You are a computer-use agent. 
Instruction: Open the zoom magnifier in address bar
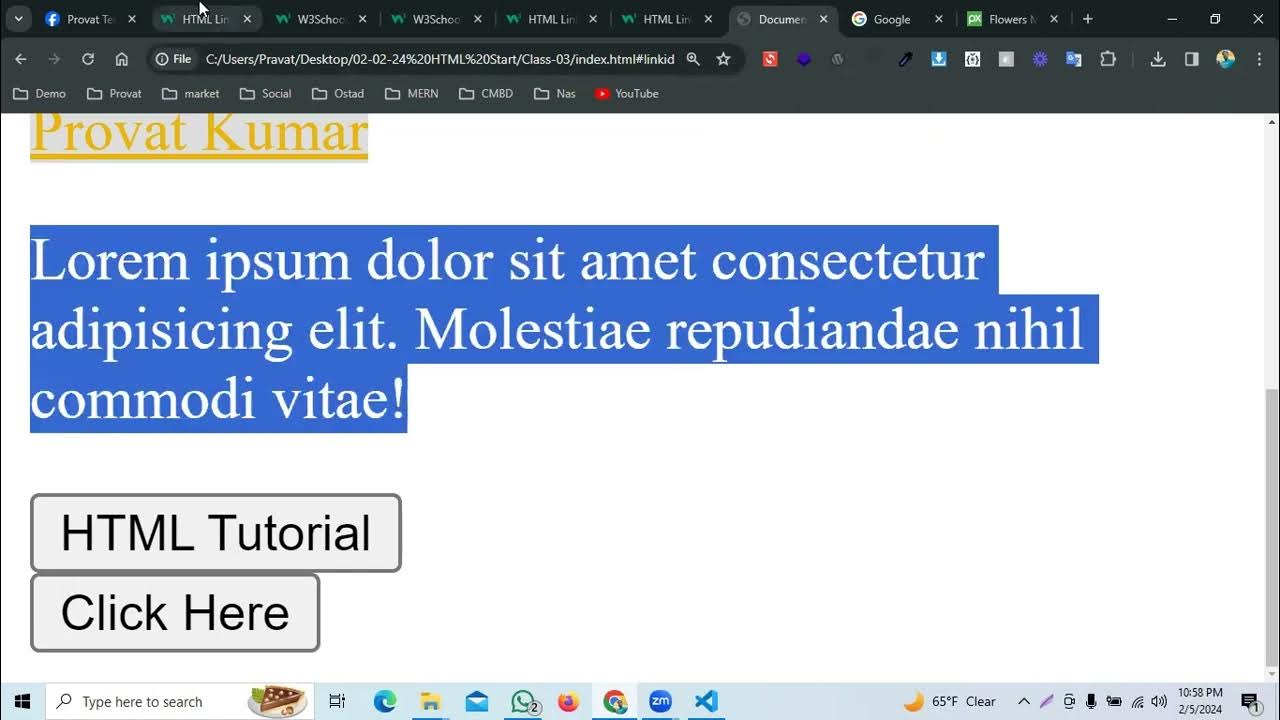point(693,59)
